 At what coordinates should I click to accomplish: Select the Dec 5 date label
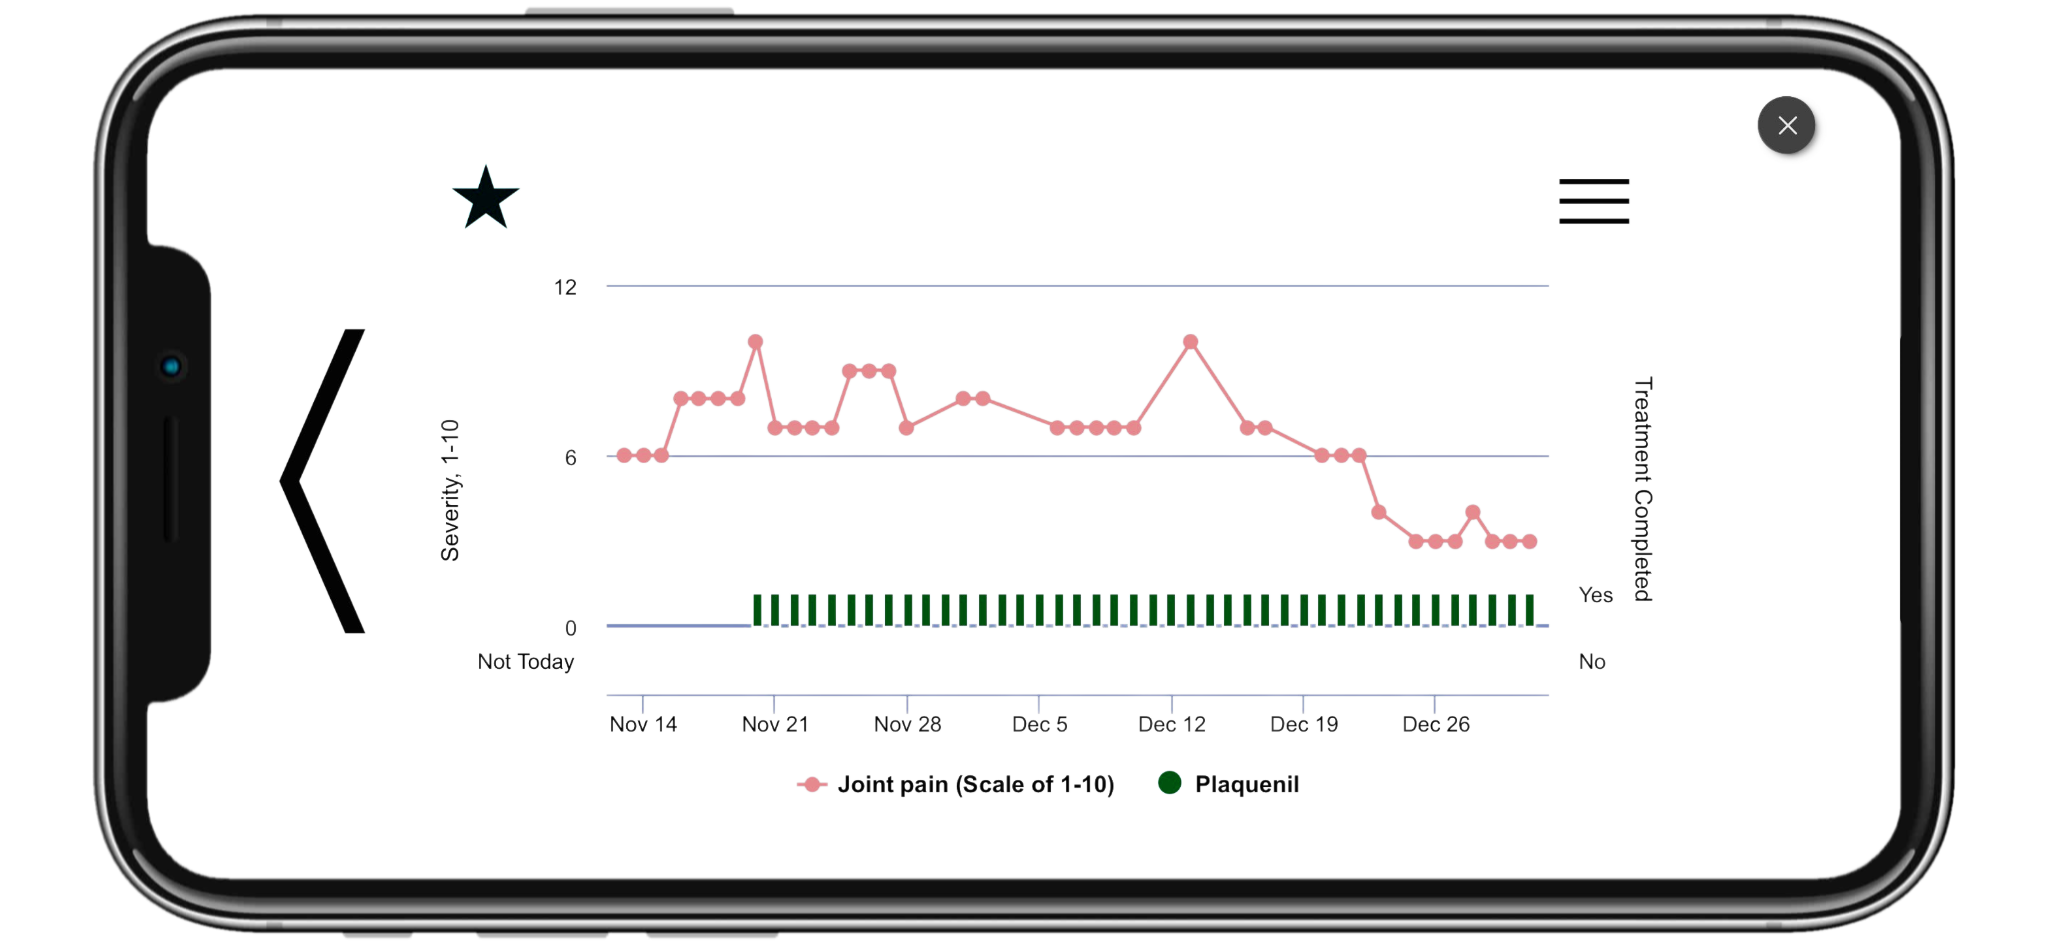pyautogui.click(x=1040, y=723)
